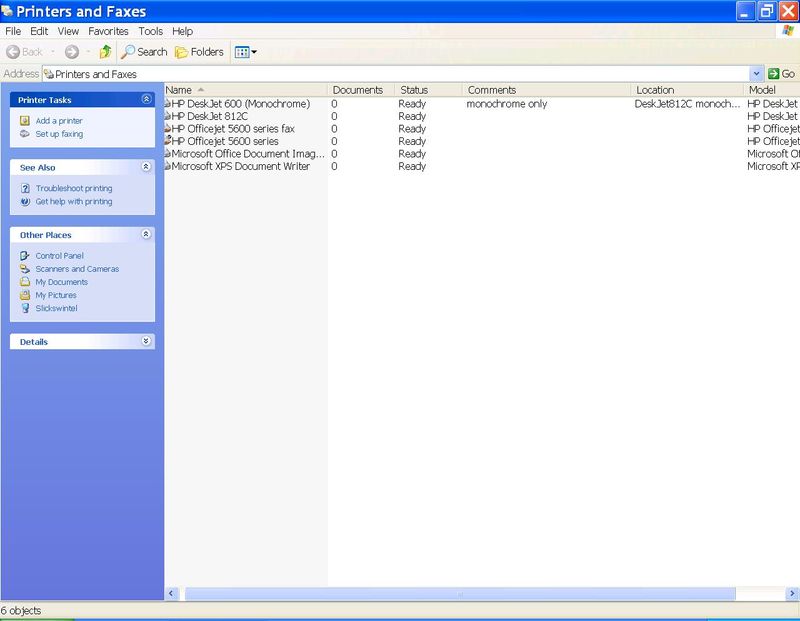This screenshot has width=800, height=621.
Task: Sort by the Documents column header
Action: [x=361, y=90]
